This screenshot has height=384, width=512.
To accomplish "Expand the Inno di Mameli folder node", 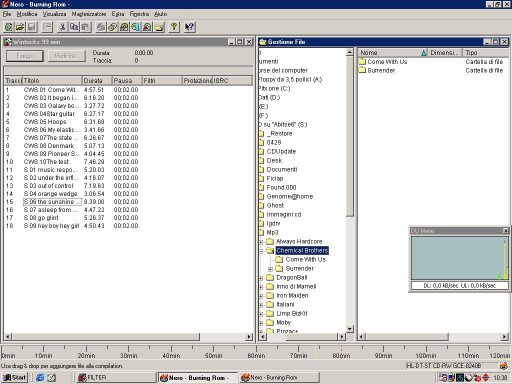I will tap(261, 287).
